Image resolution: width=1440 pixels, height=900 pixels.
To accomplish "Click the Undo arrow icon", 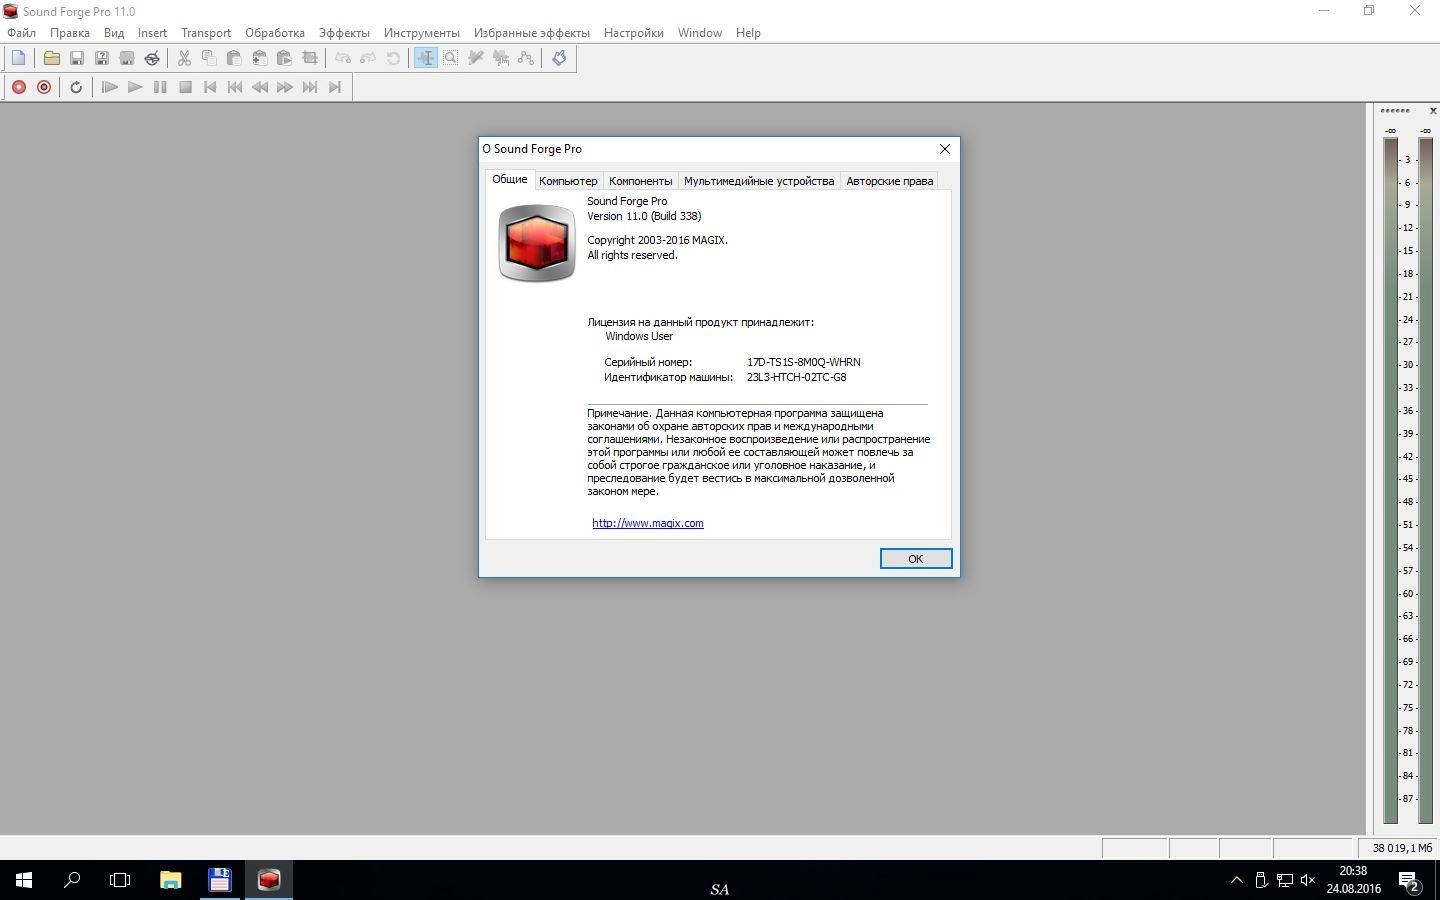I will 343,58.
